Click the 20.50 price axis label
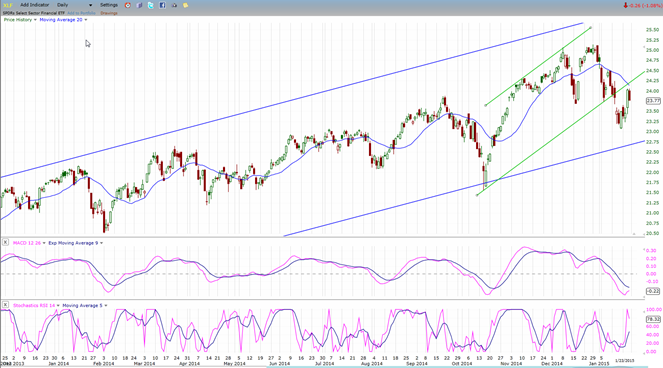The height and width of the screenshot is (368, 663). coord(652,233)
